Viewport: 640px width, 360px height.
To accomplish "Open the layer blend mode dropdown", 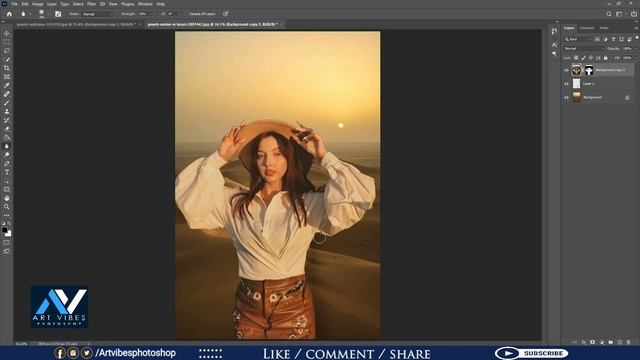I will (583, 49).
